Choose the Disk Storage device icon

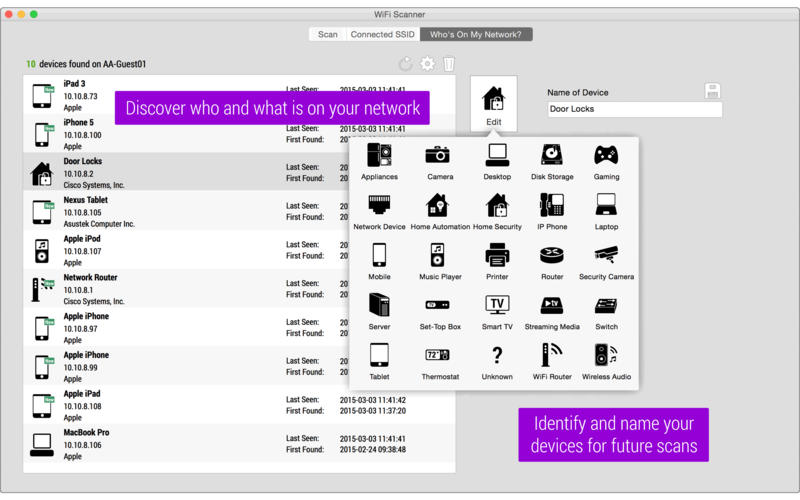(x=552, y=155)
